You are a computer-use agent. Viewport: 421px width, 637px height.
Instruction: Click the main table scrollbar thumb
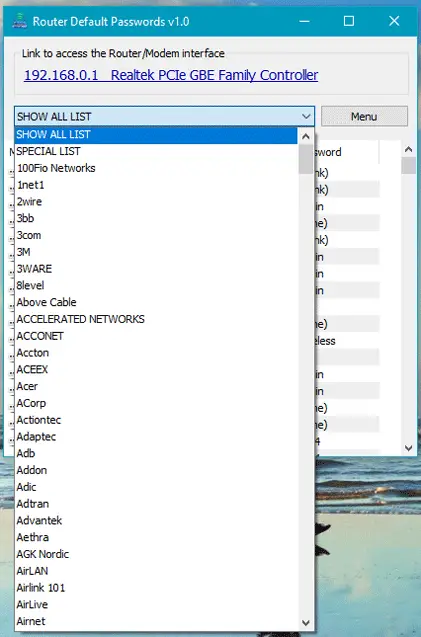pyautogui.click(x=409, y=165)
